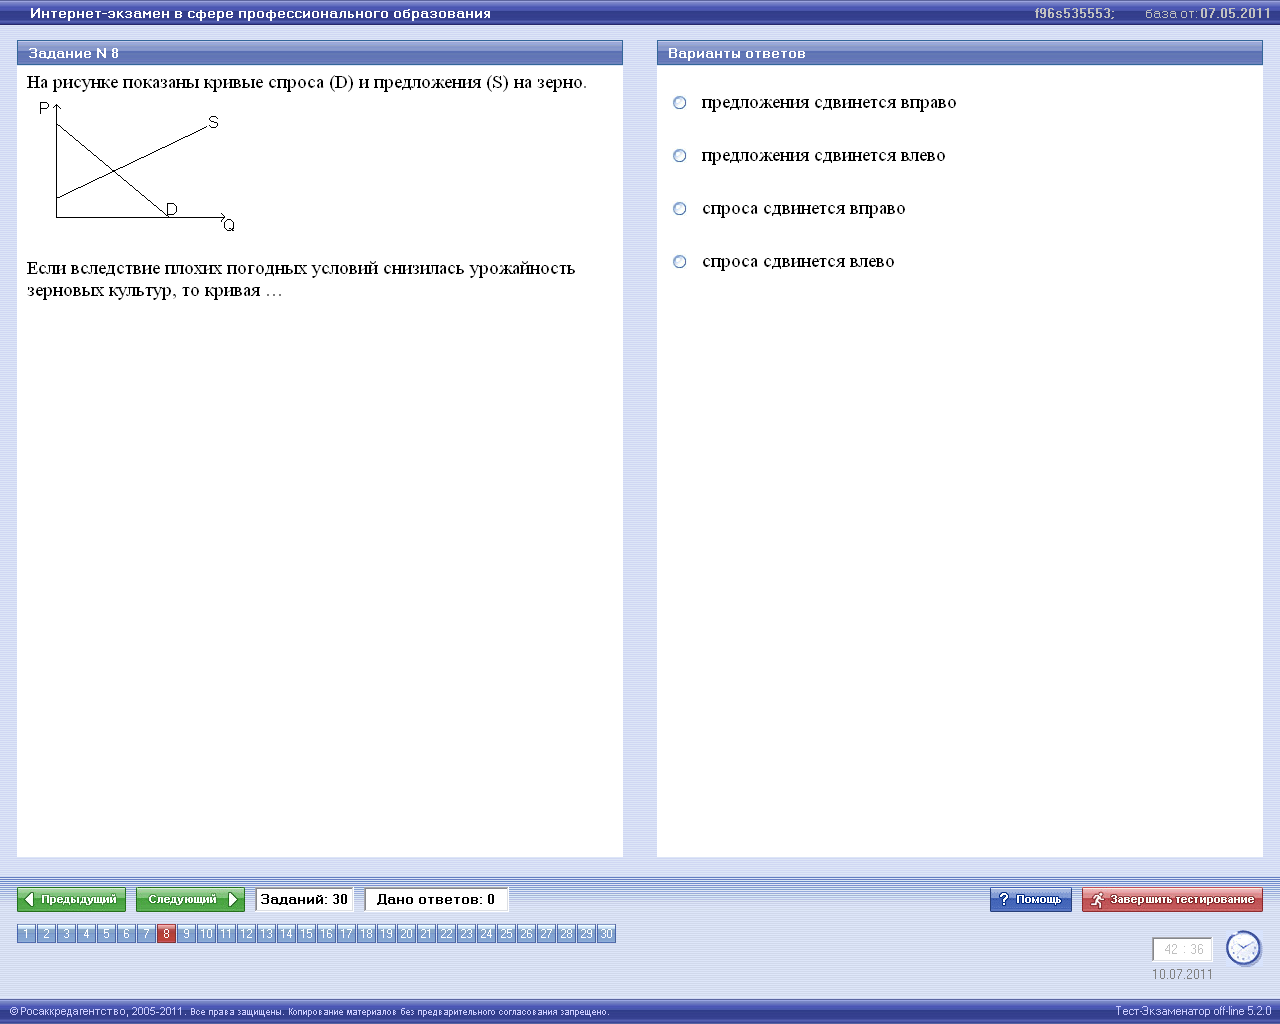Jump to question 23
The image size is (1280, 1024).
pyautogui.click(x=466, y=934)
